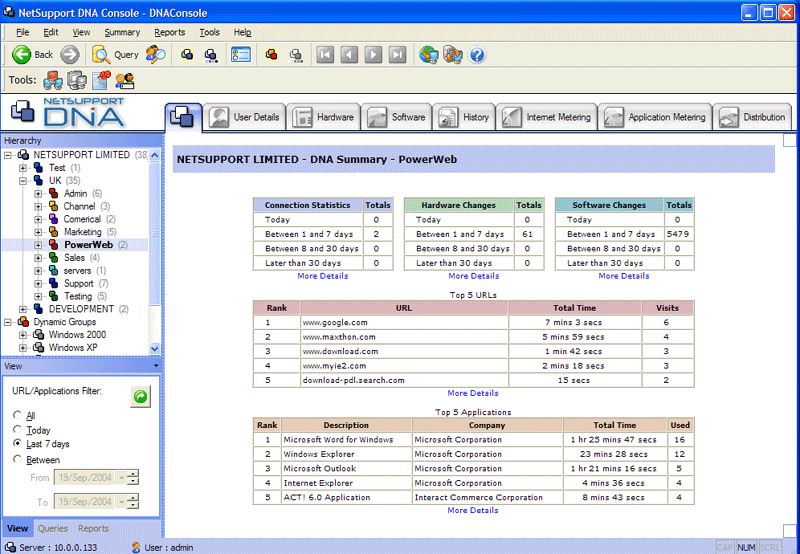800x554 pixels.
Task: Switch to the History tab
Action: pyautogui.click(x=464, y=117)
